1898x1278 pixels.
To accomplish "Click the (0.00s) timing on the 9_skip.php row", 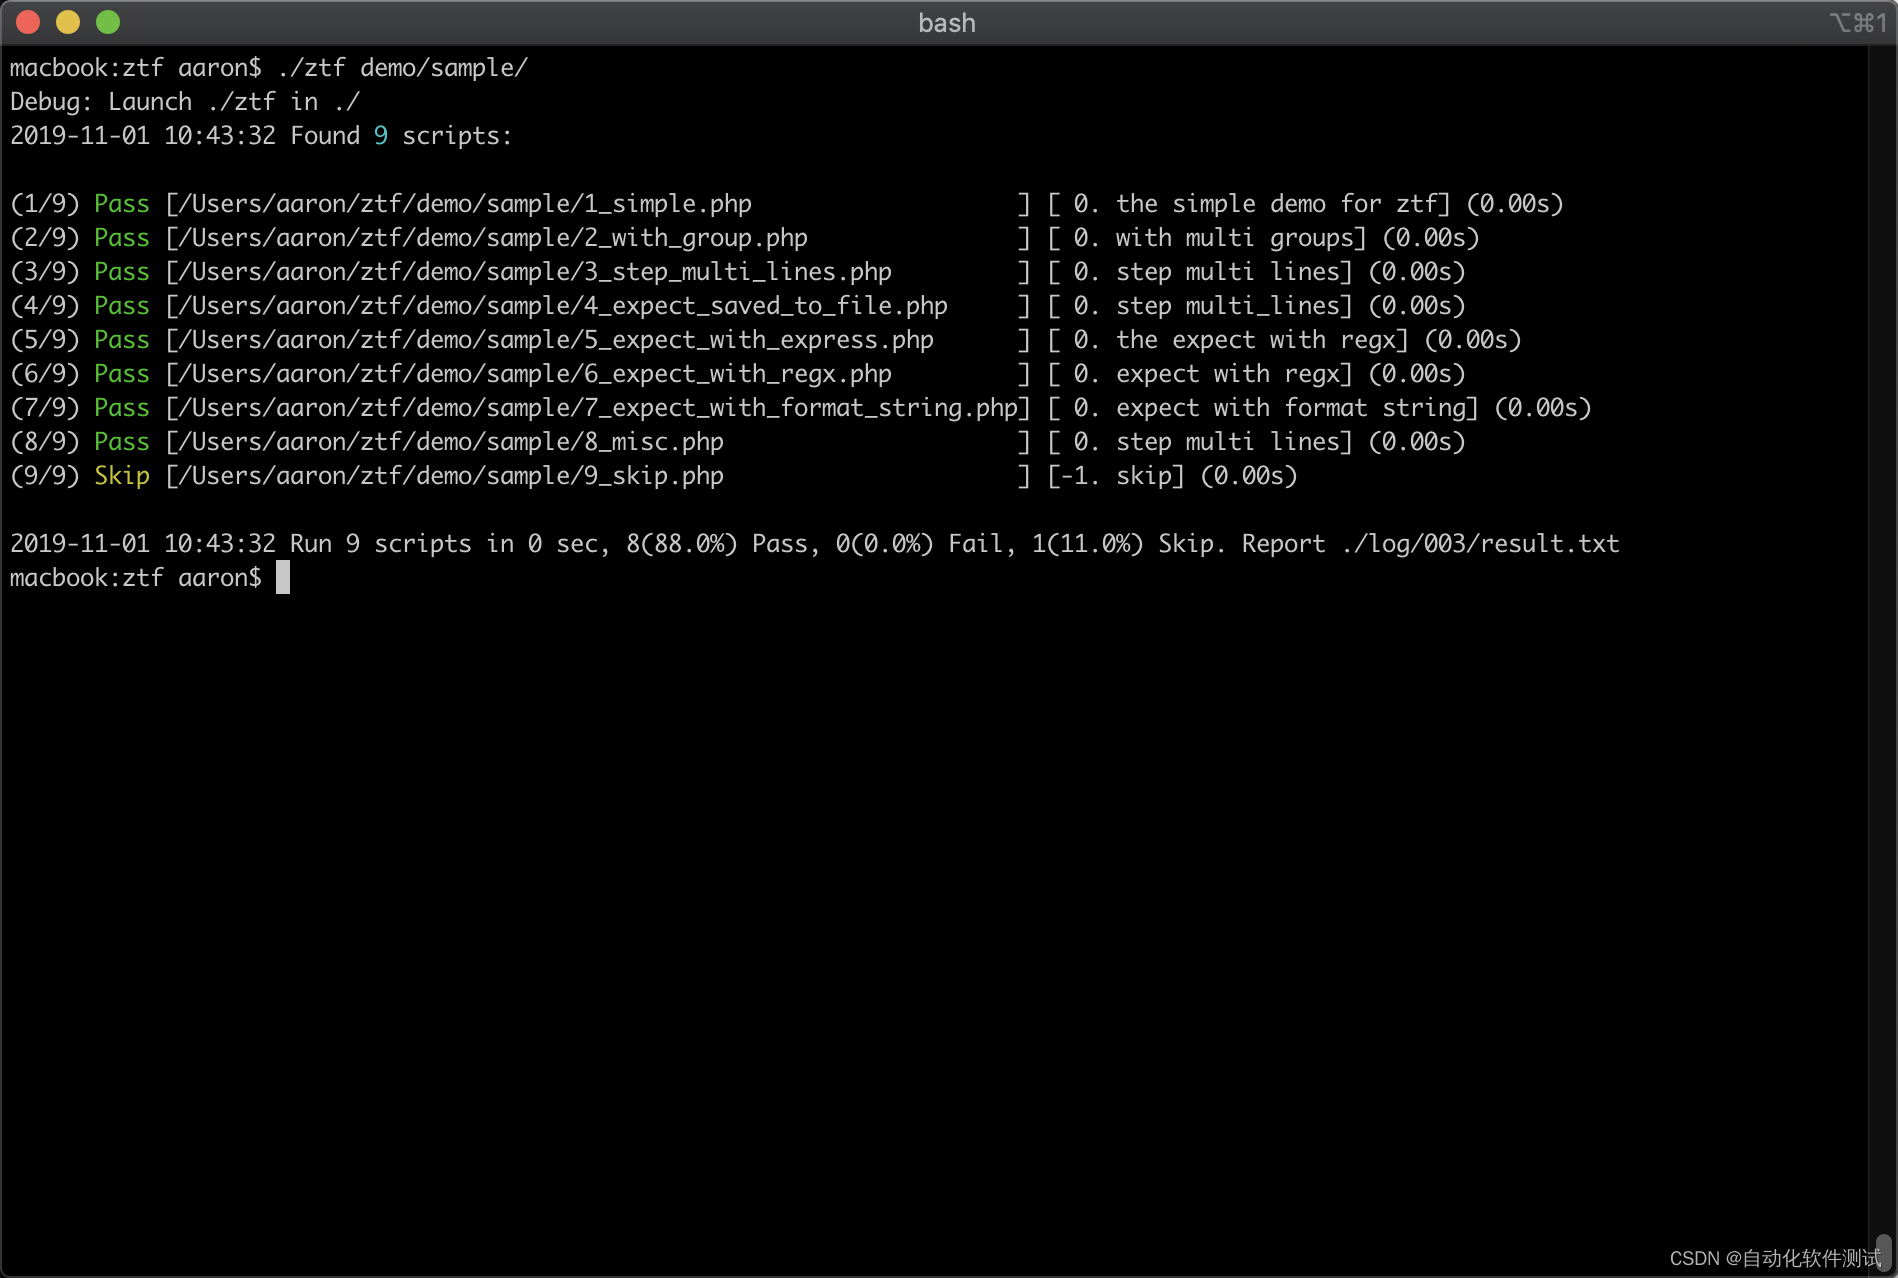I will pos(1248,476).
